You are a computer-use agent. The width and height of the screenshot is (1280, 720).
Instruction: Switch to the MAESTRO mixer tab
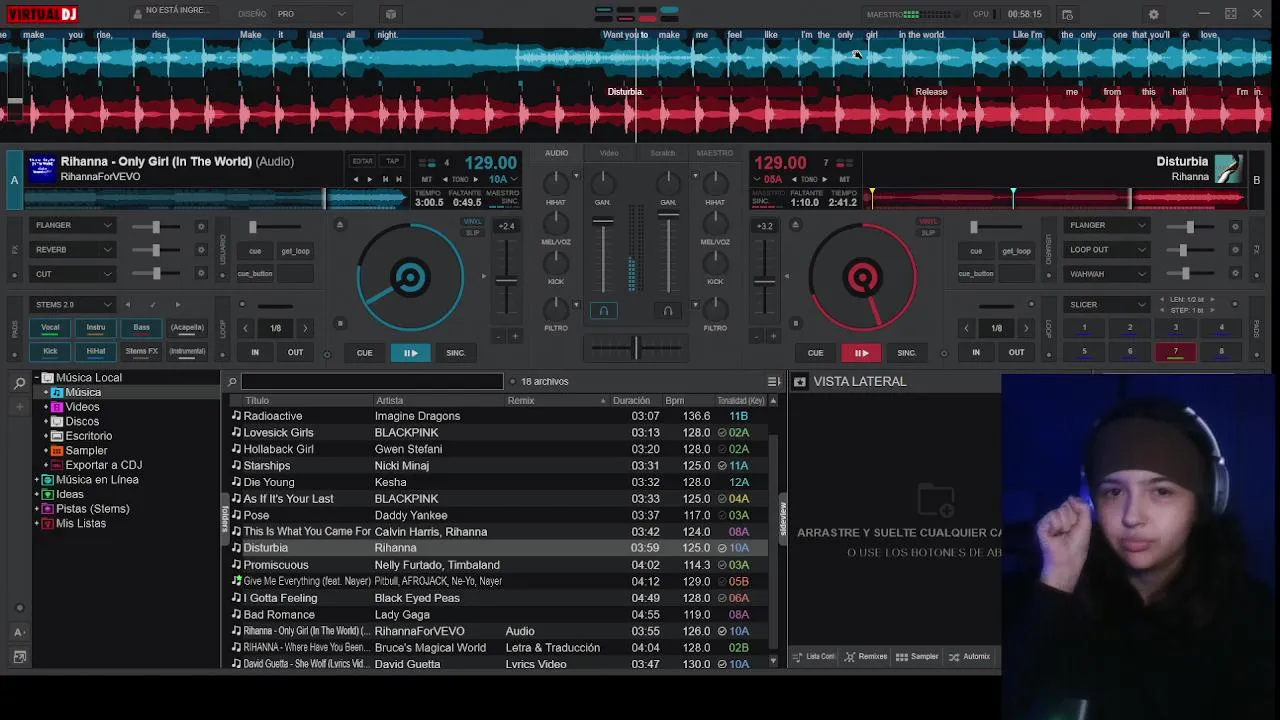[x=714, y=153]
